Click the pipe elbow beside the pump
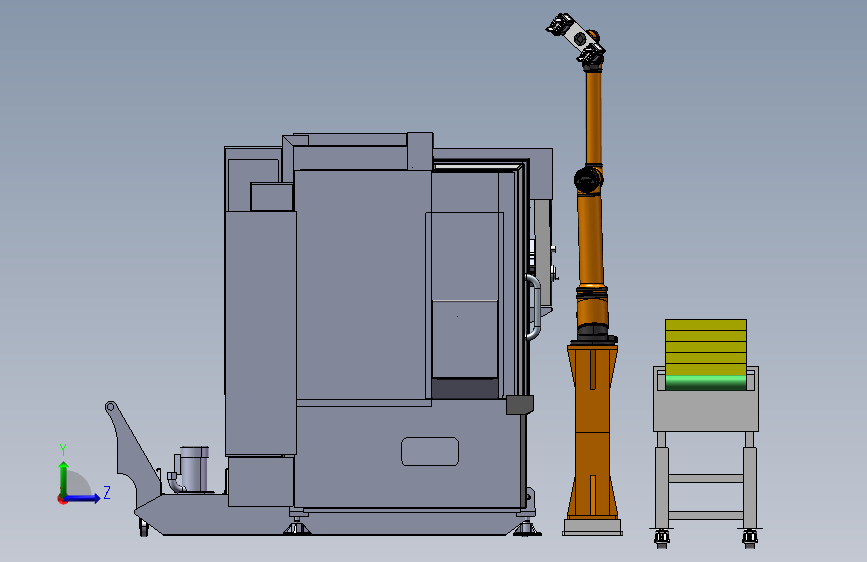 click(x=175, y=482)
